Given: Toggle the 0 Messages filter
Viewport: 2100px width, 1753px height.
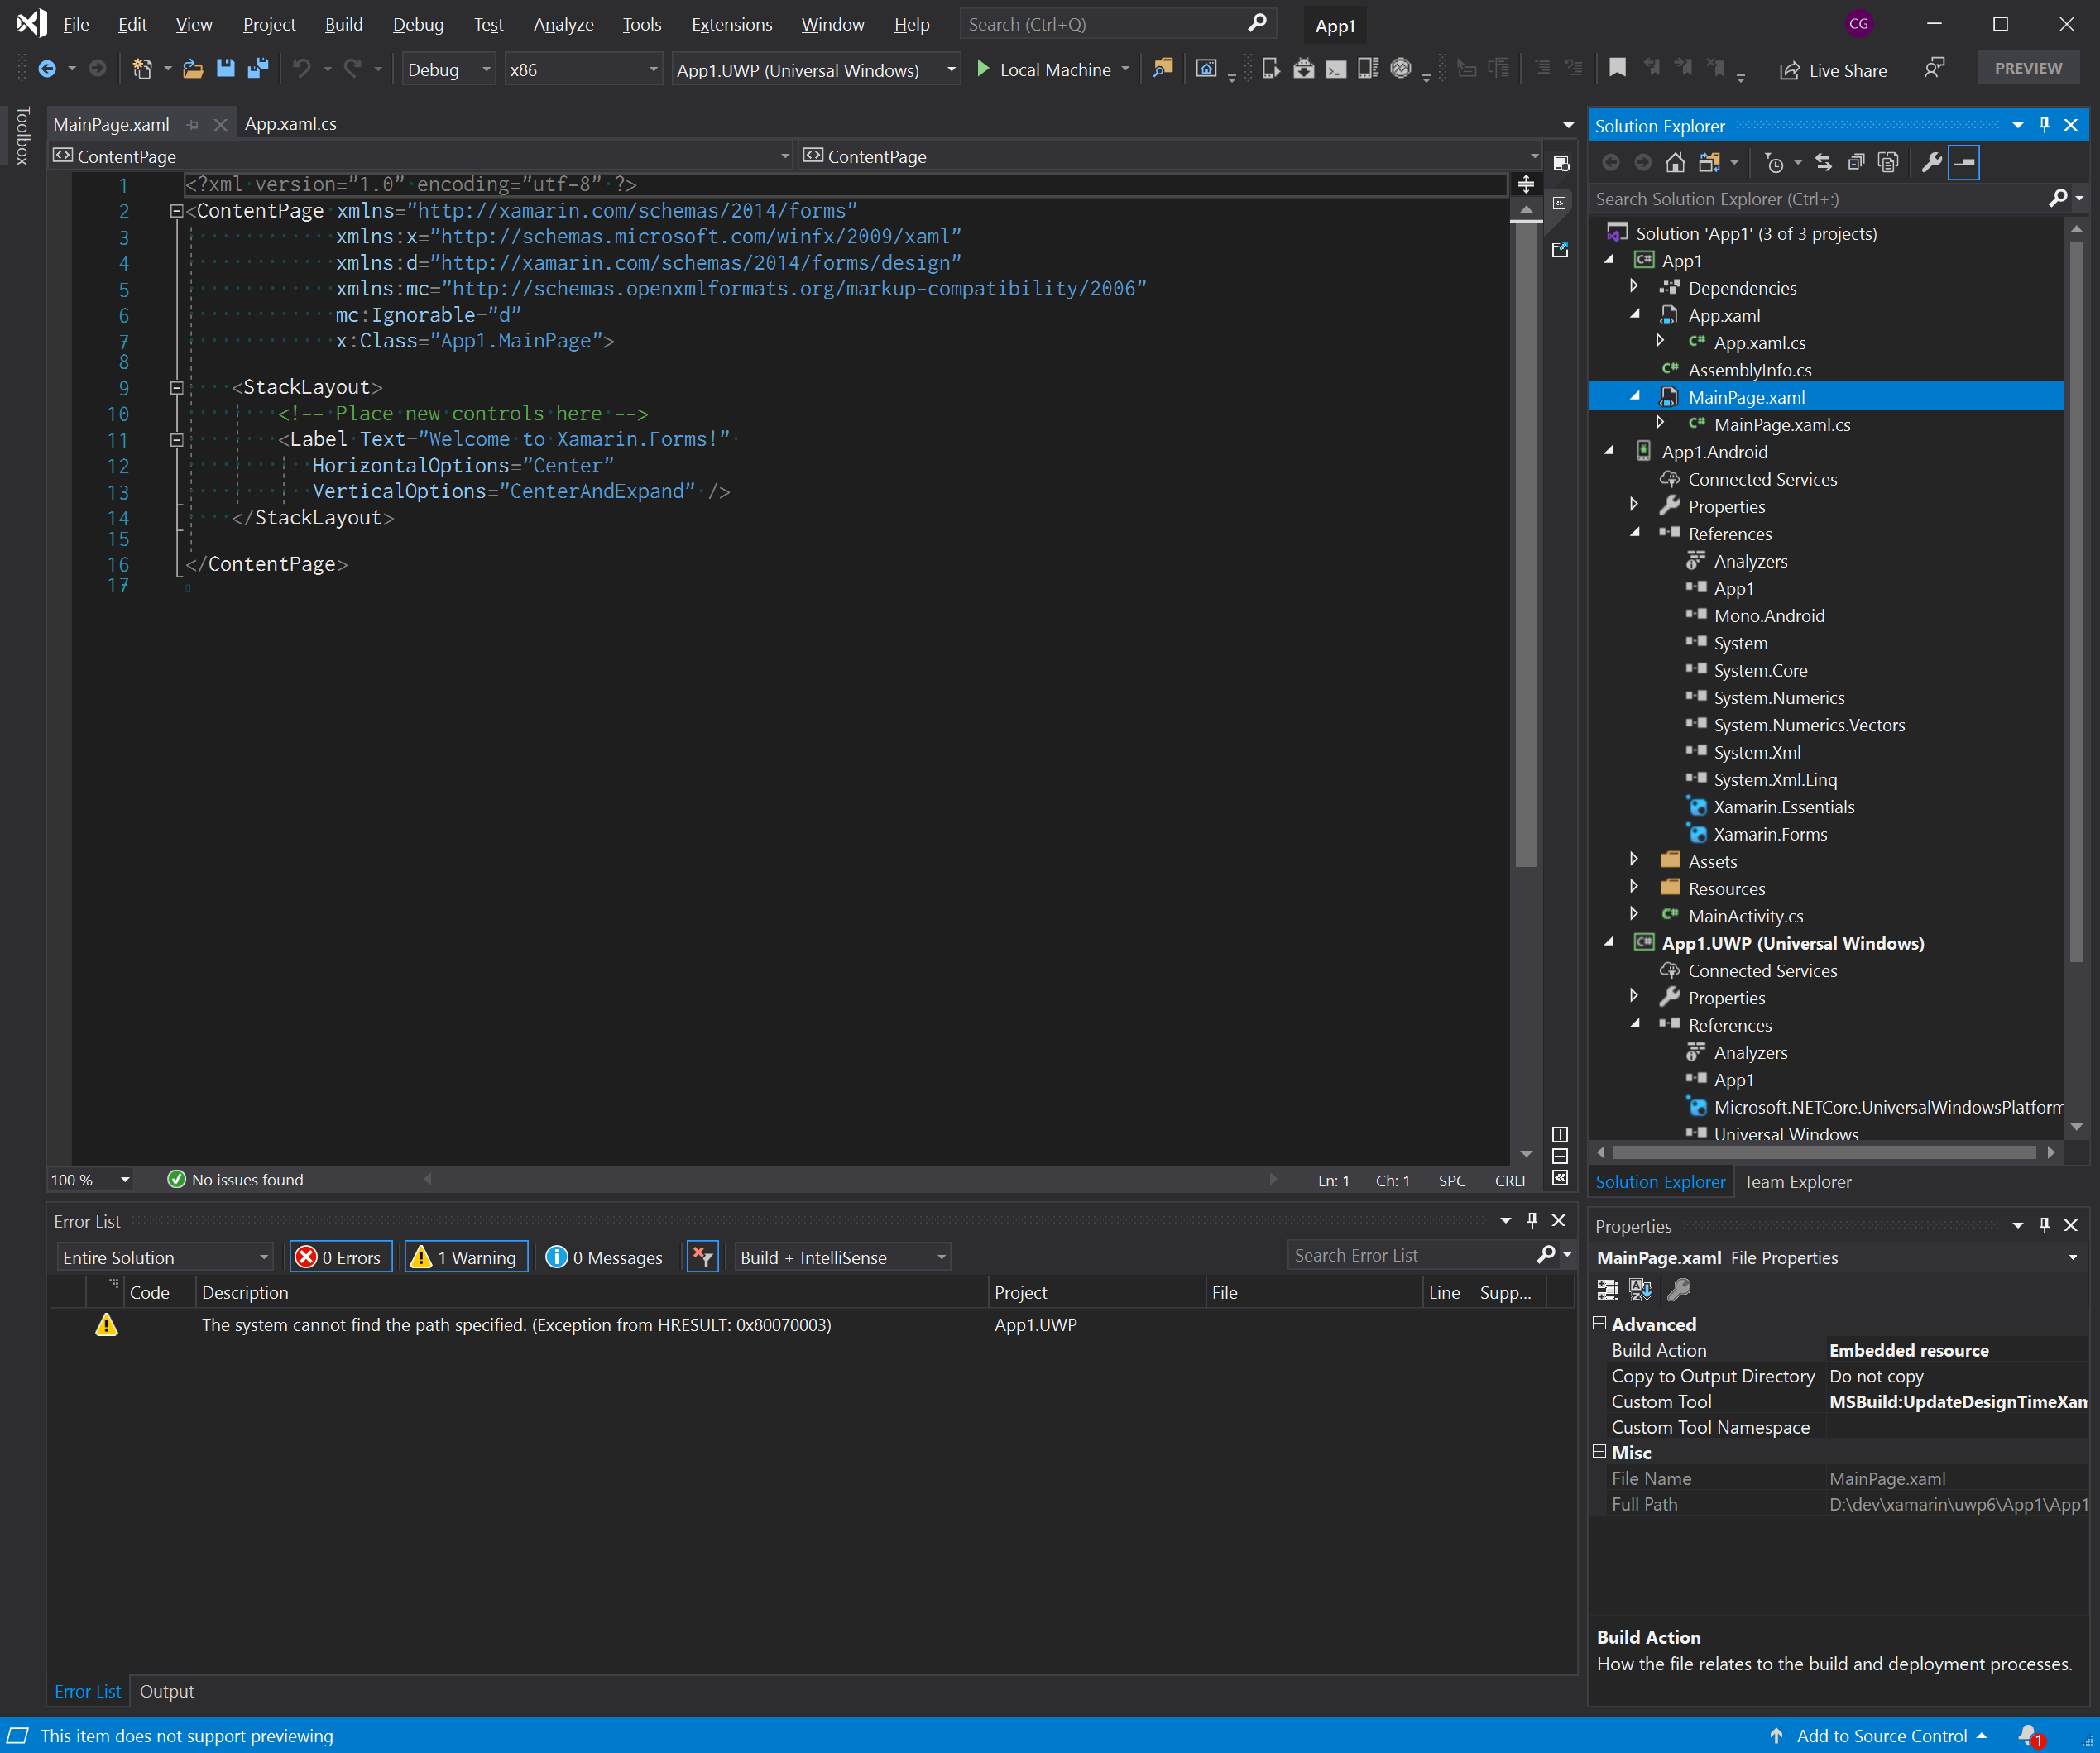Looking at the screenshot, I should point(605,1257).
